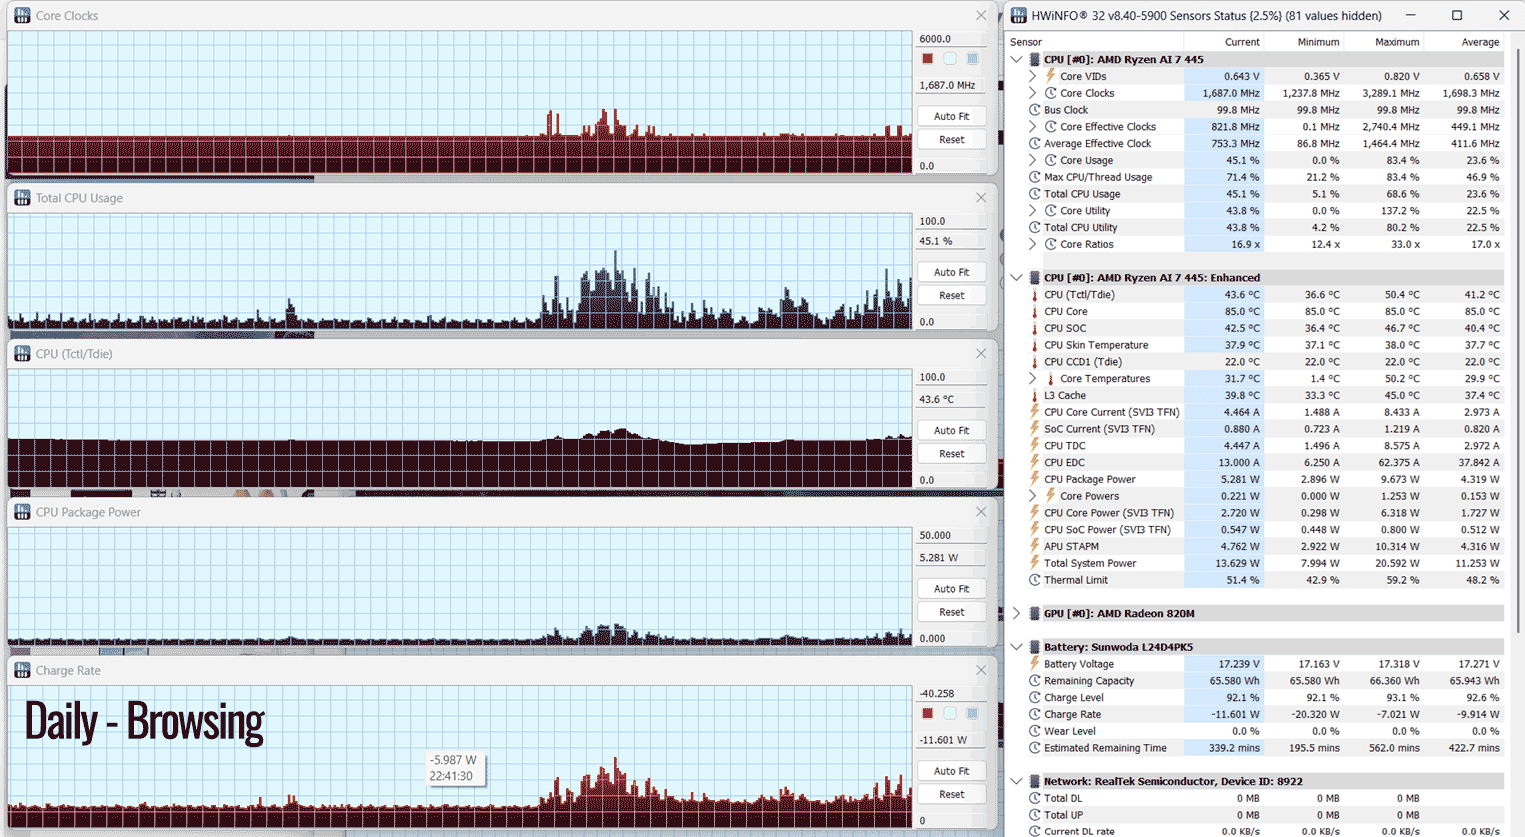
Task: Click the red color swatch in Core Clocks graph
Action: coord(928,59)
